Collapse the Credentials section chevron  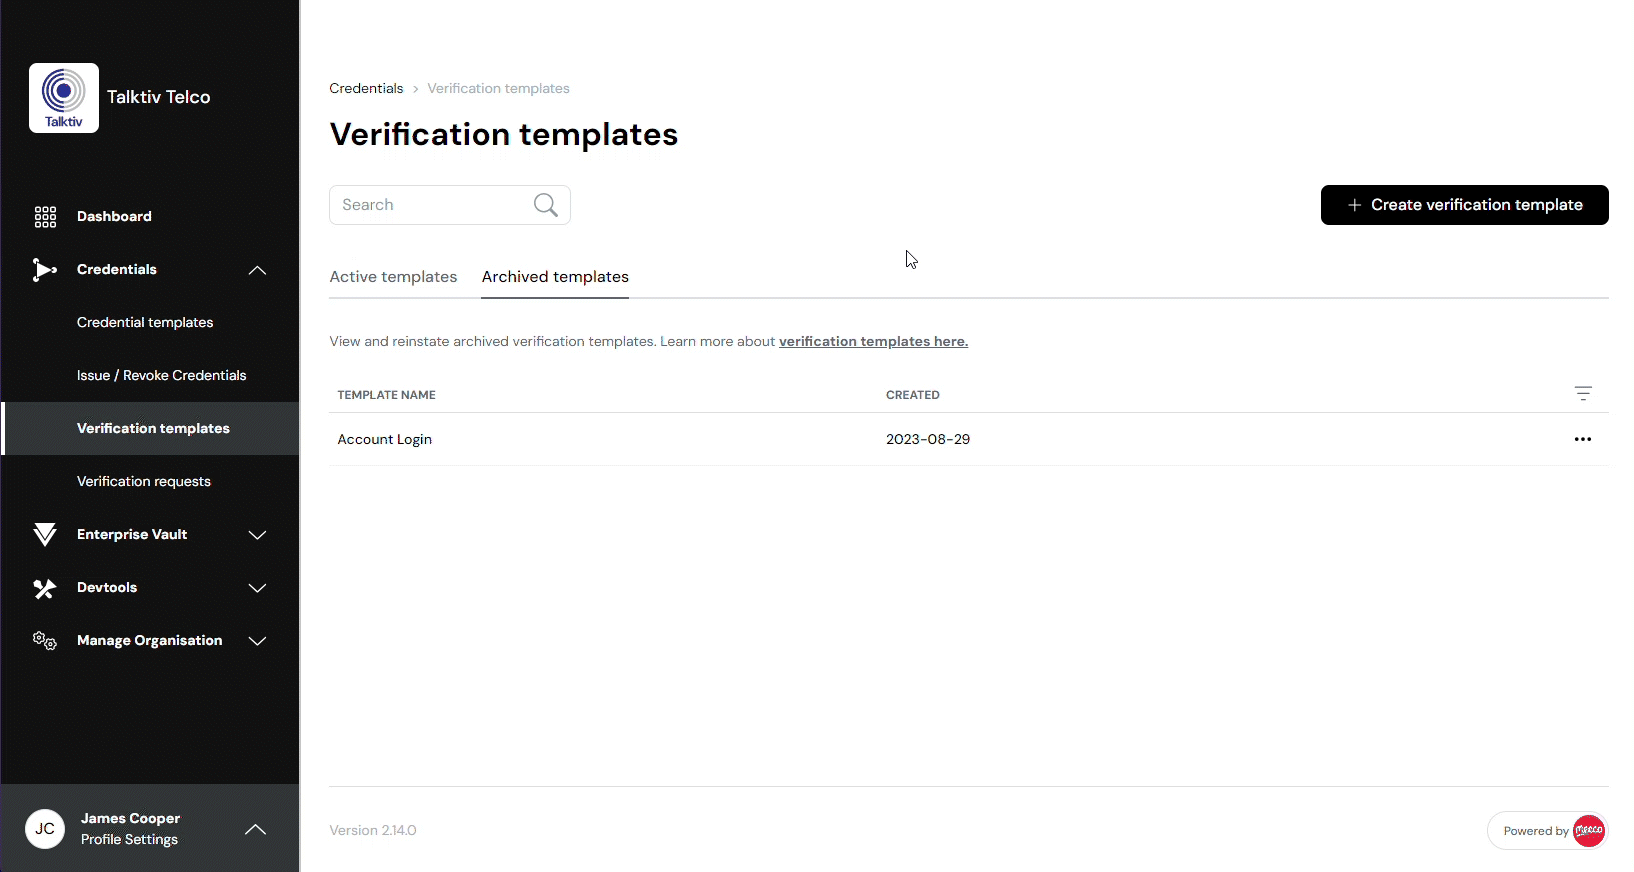pyautogui.click(x=257, y=270)
